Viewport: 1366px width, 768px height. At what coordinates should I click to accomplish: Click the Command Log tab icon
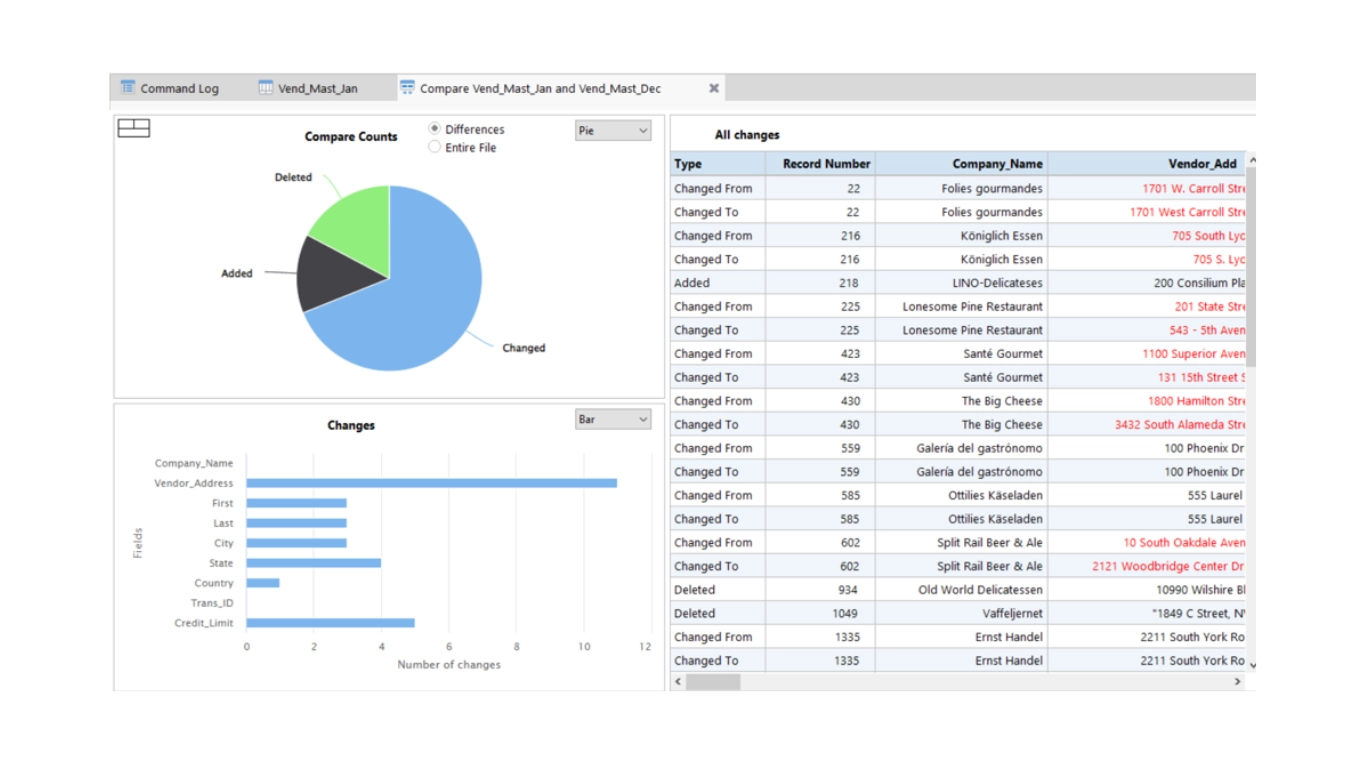pyautogui.click(x=127, y=88)
